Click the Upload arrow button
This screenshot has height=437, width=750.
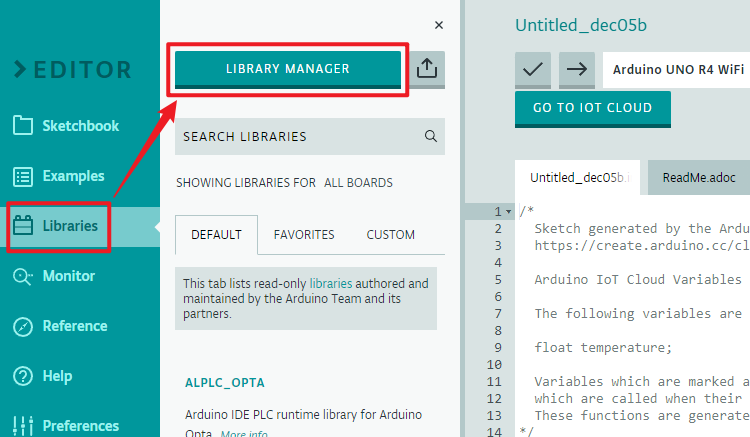click(x=576, y=70)
